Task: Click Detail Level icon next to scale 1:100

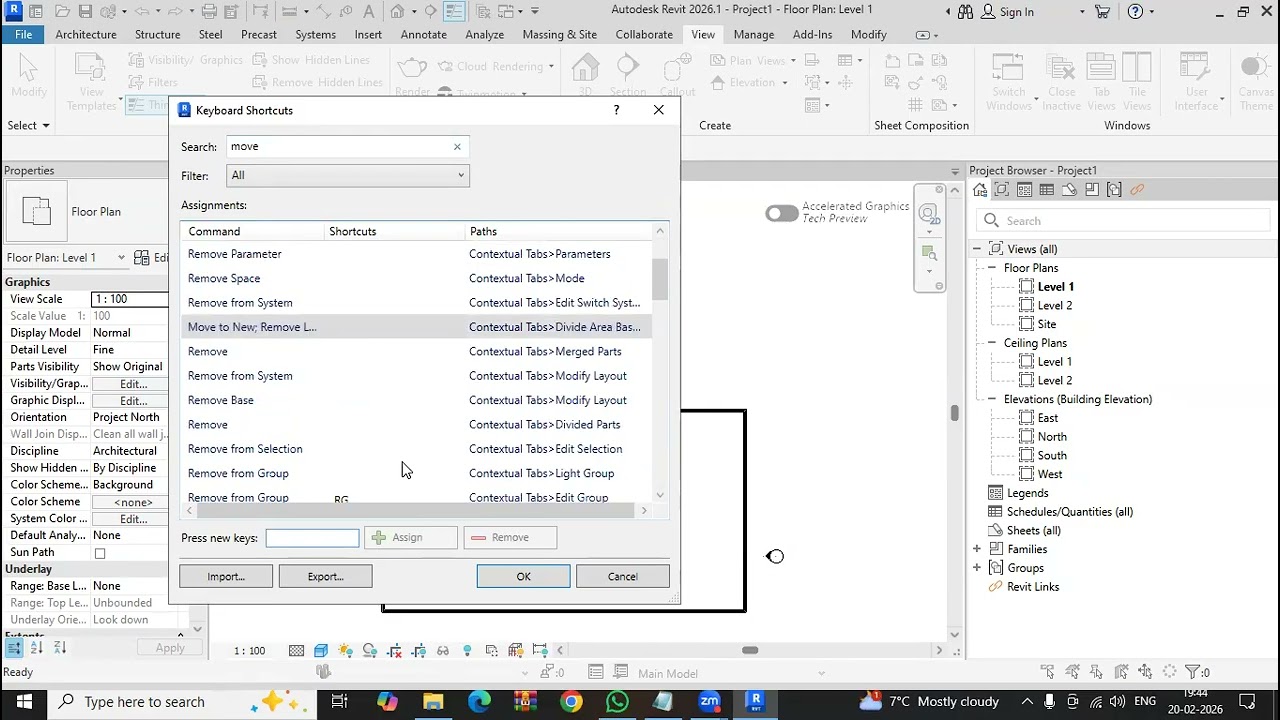Action: click(x=297, y=651)
